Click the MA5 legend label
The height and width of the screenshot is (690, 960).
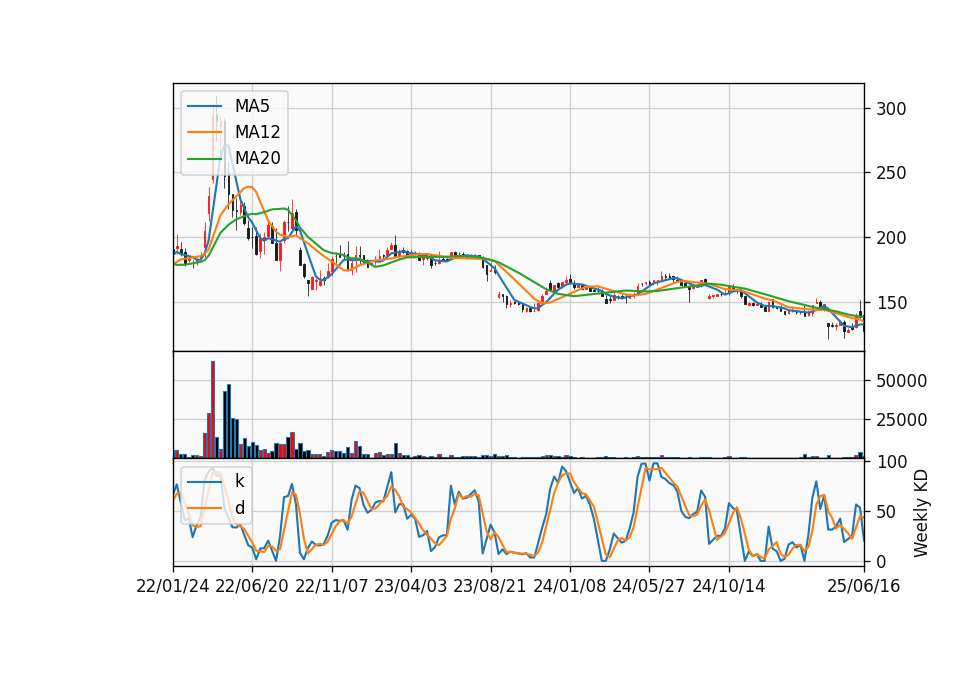point(252,106)
